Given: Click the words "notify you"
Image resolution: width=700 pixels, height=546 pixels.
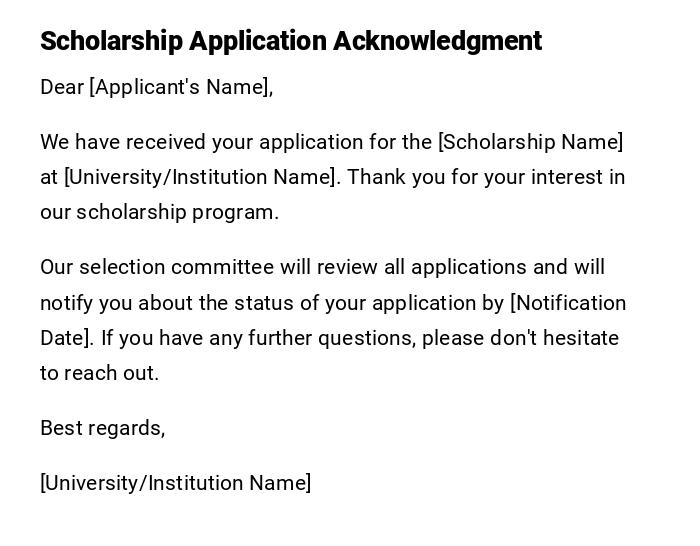Looking at the screenshot, I should 82,303.
